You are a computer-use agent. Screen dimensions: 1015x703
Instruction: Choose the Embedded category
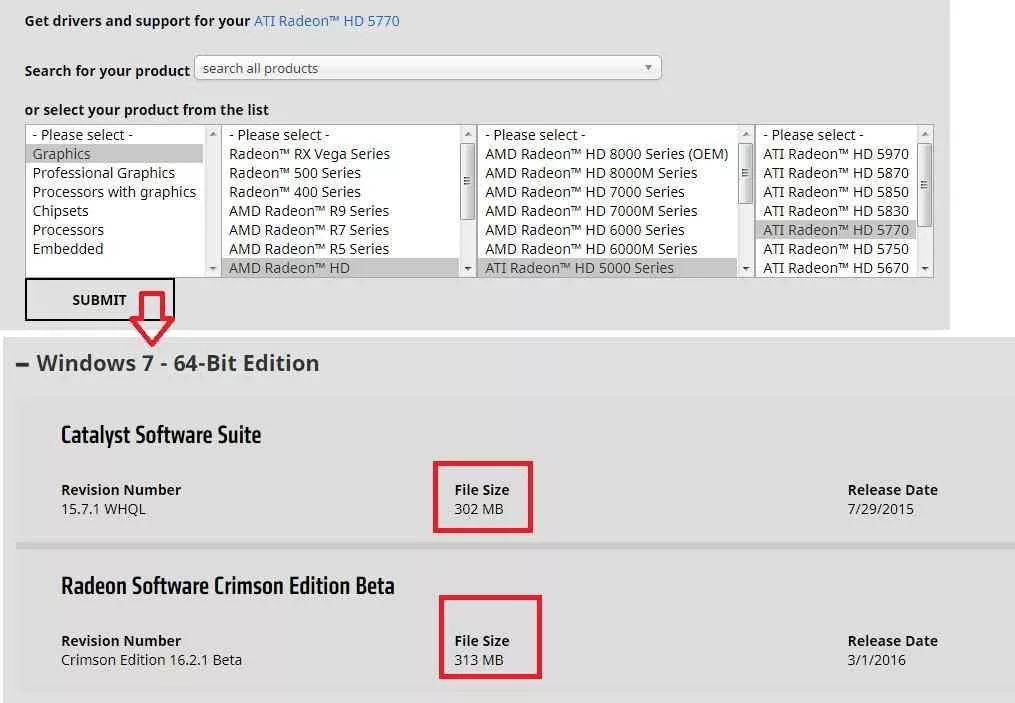[x=114, y=249]
